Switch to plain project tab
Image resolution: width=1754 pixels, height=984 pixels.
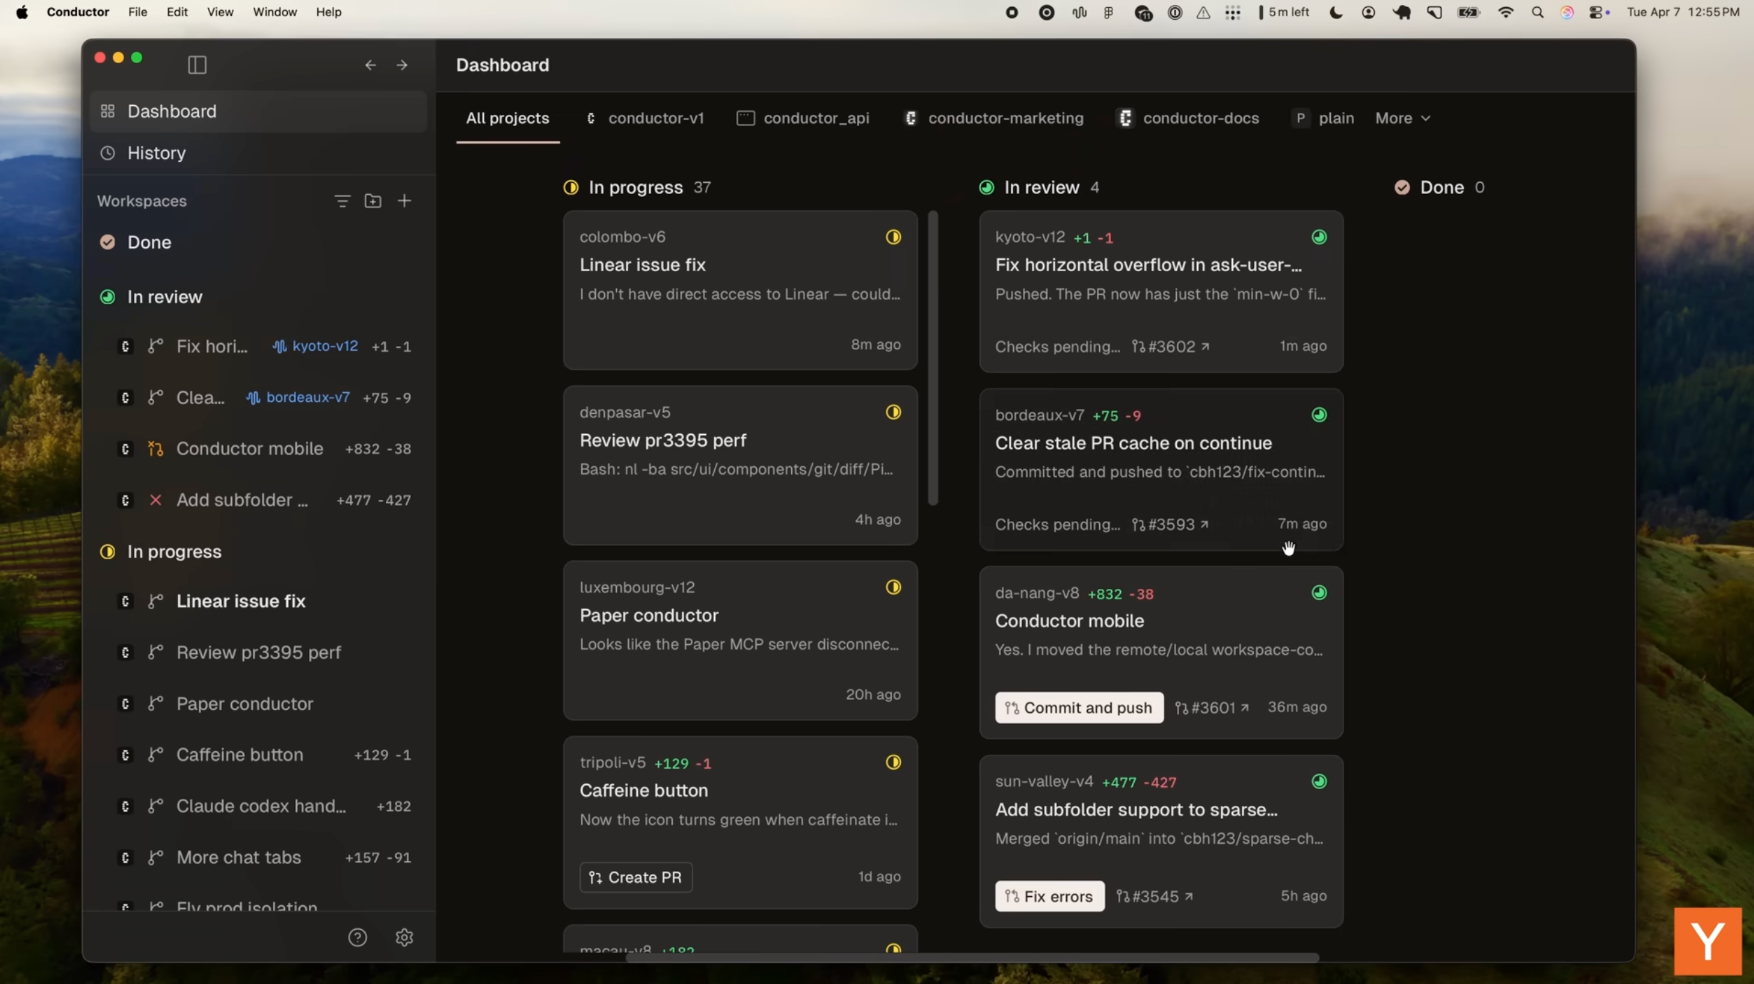(1323, 118)
